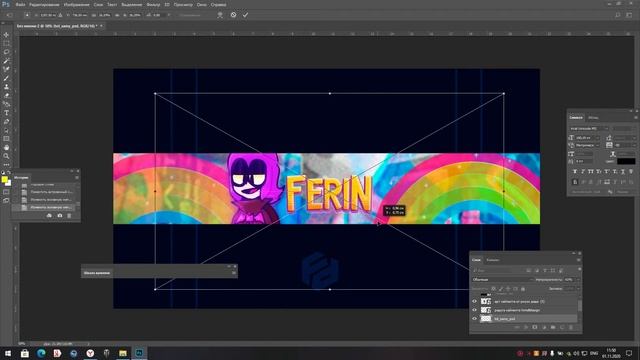
Task: Select the Pen tool
Action: [x=6, y=122]
